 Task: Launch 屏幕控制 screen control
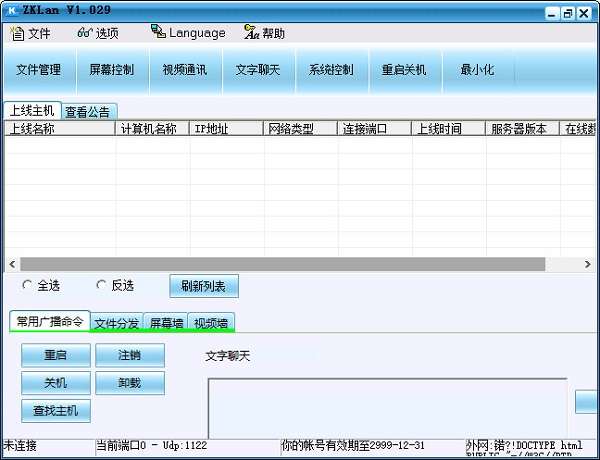click(x=112, y=70)
